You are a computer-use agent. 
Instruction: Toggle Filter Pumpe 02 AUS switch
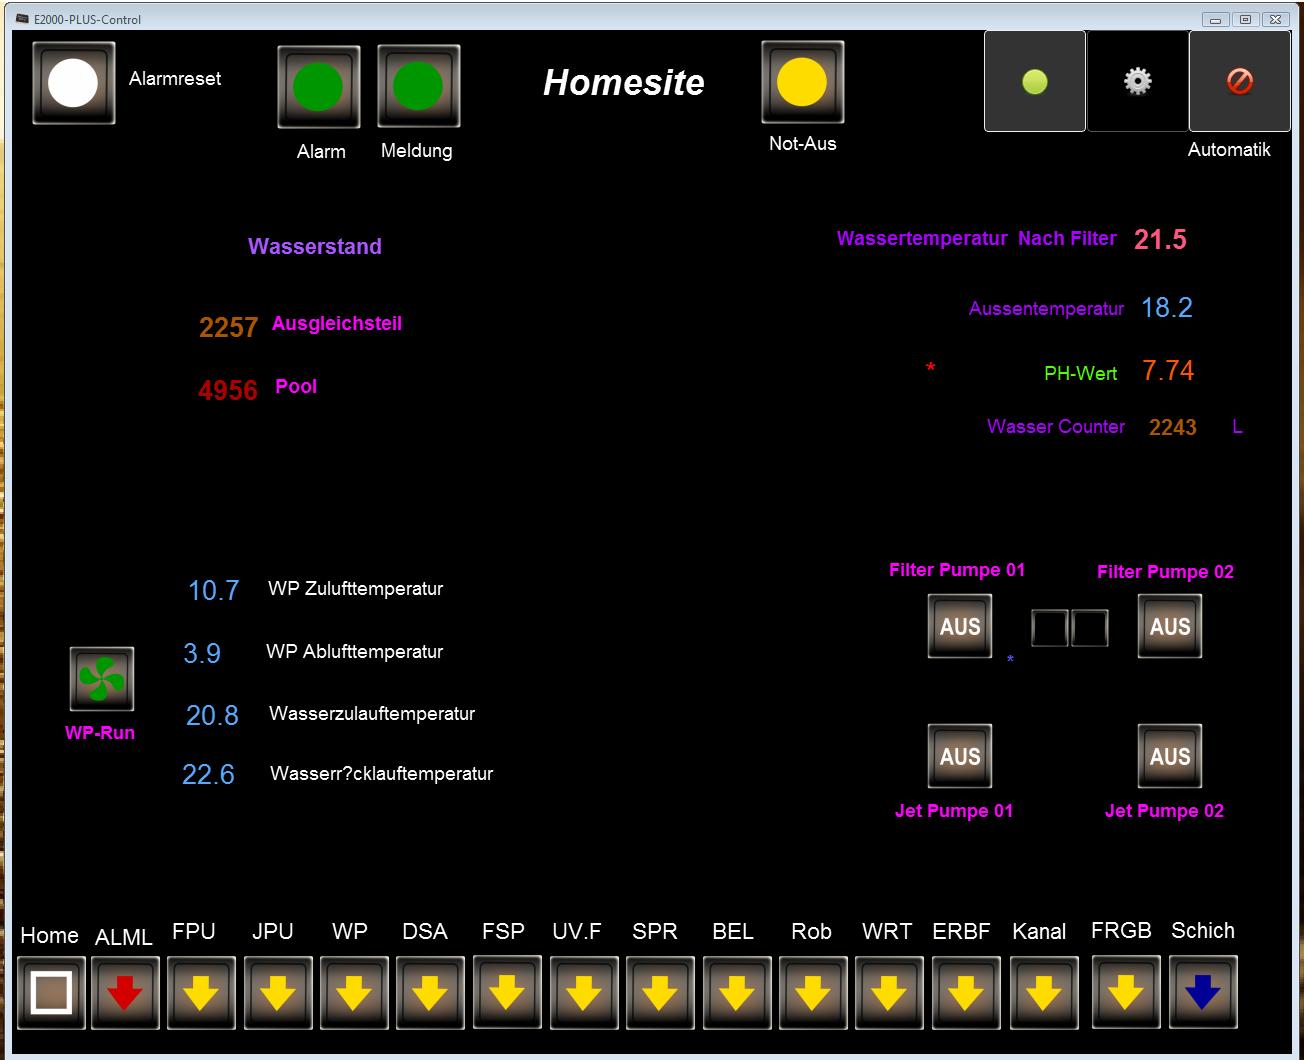pos(1169,627)
